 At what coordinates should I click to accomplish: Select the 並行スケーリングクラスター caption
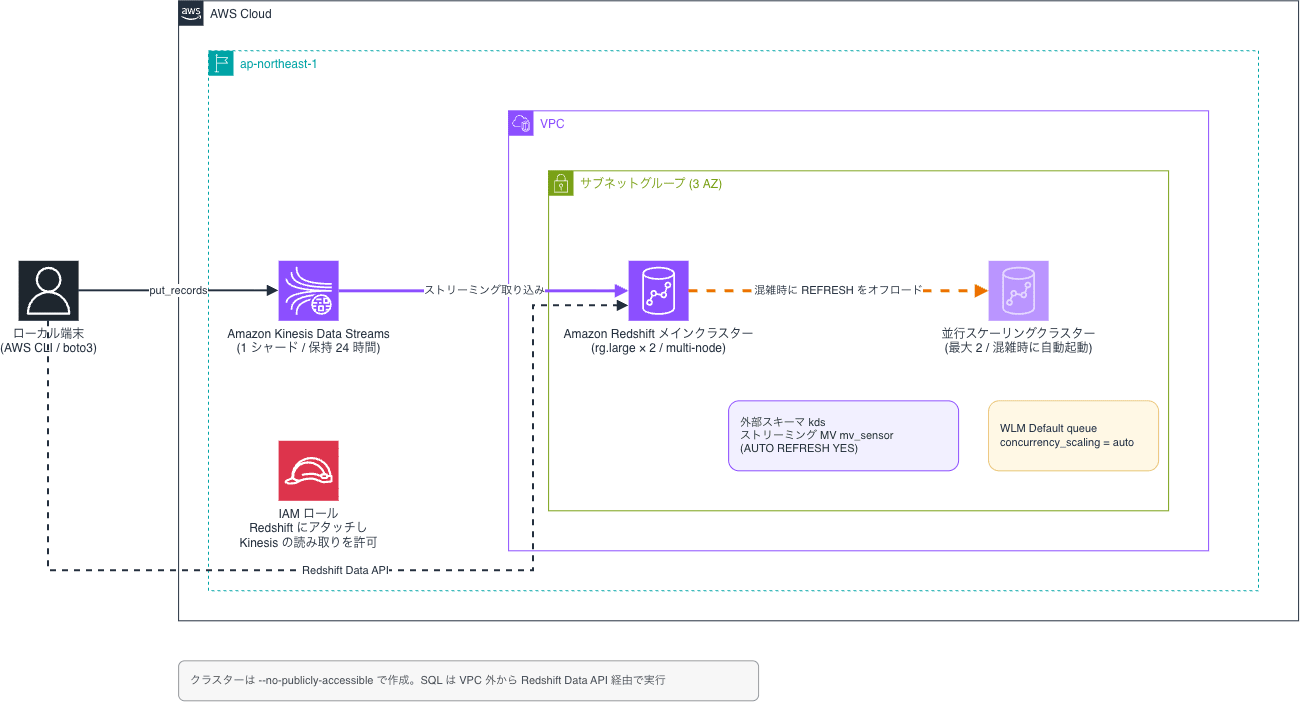(1018, 334)
